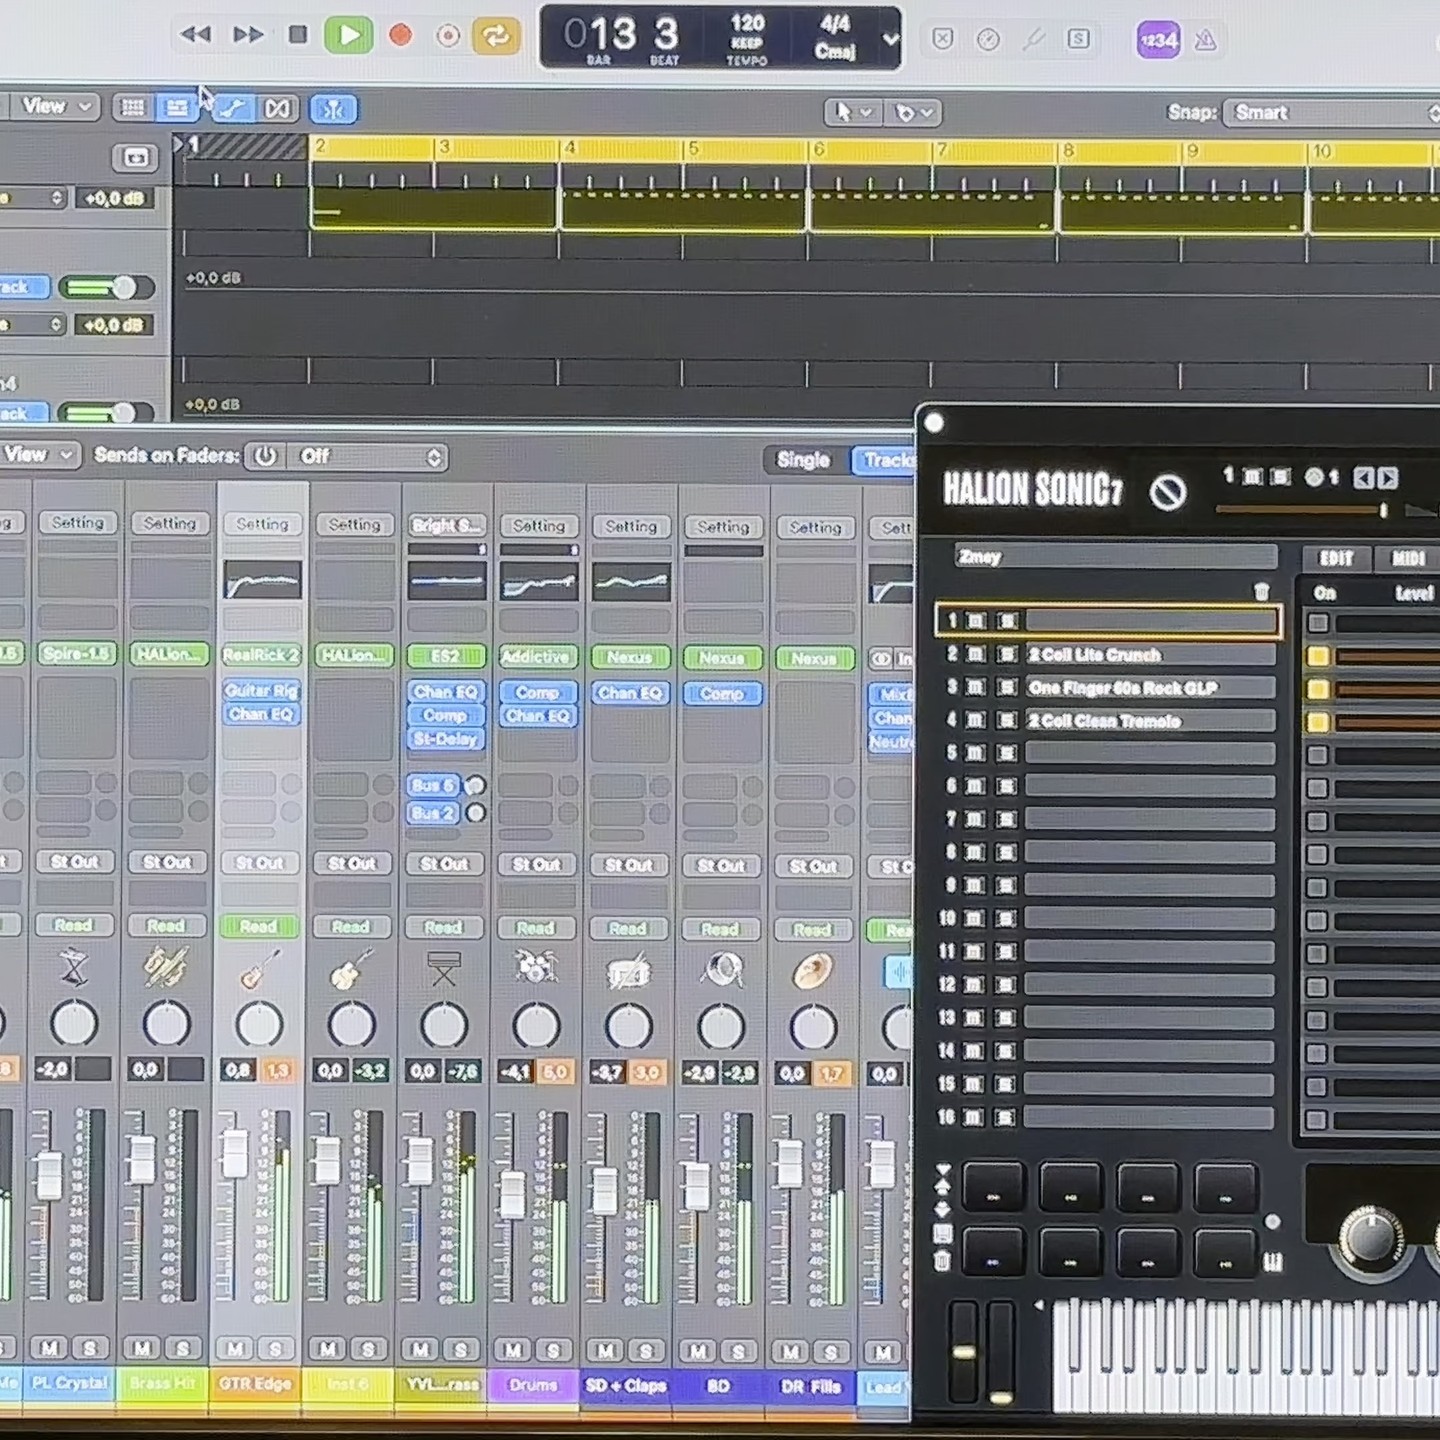Open the Read automation mode on GTR Edge strip

coord(259,927)
